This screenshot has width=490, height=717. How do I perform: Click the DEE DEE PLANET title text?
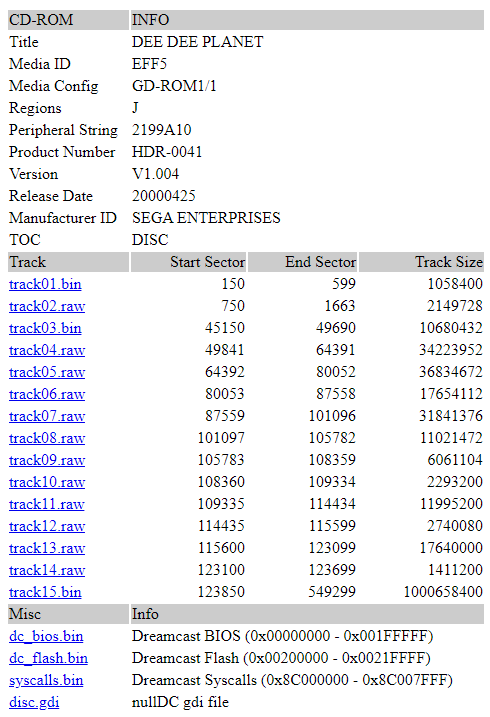tap(197, 42)
